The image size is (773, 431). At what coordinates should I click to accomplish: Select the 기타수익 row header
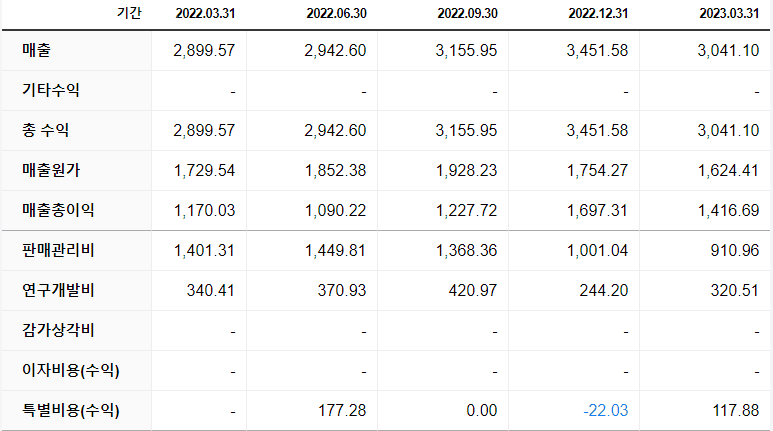[x=51, y=90]
